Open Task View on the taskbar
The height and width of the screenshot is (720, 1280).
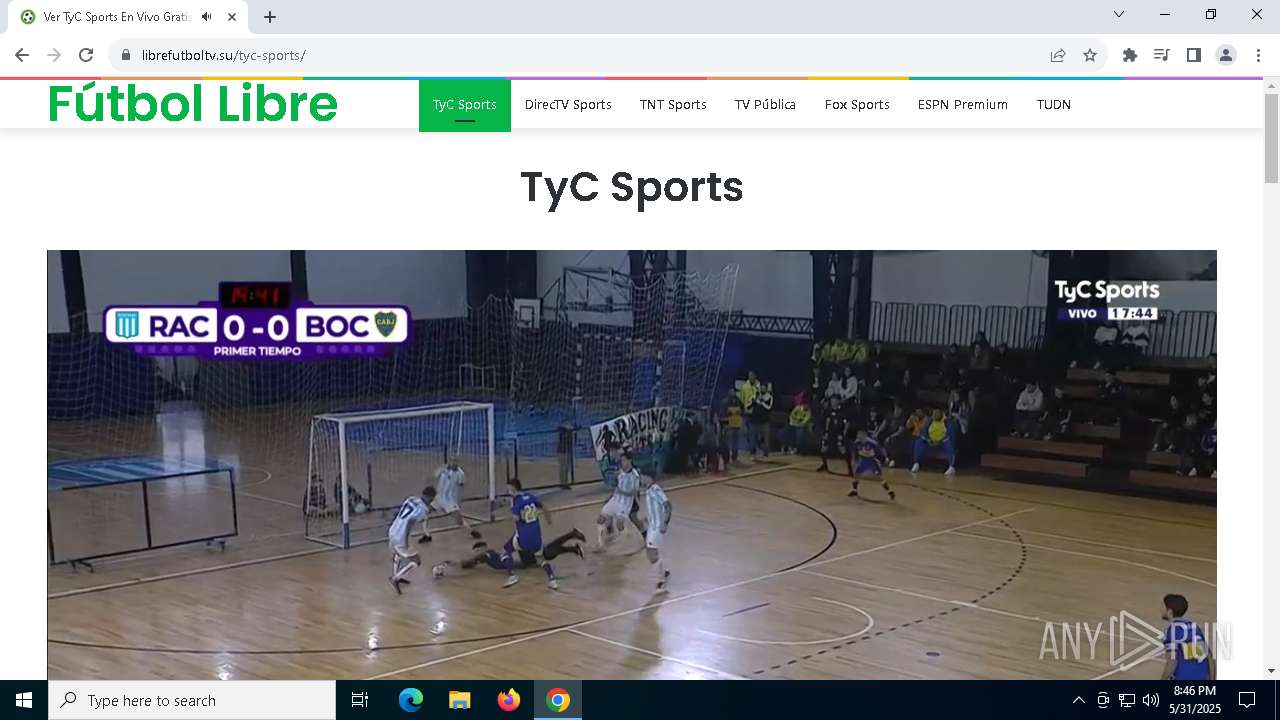[360, 700]
